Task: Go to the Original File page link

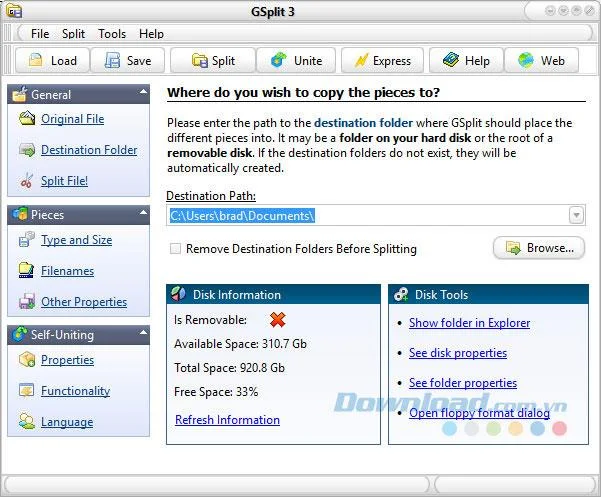Action: [73, 119]
